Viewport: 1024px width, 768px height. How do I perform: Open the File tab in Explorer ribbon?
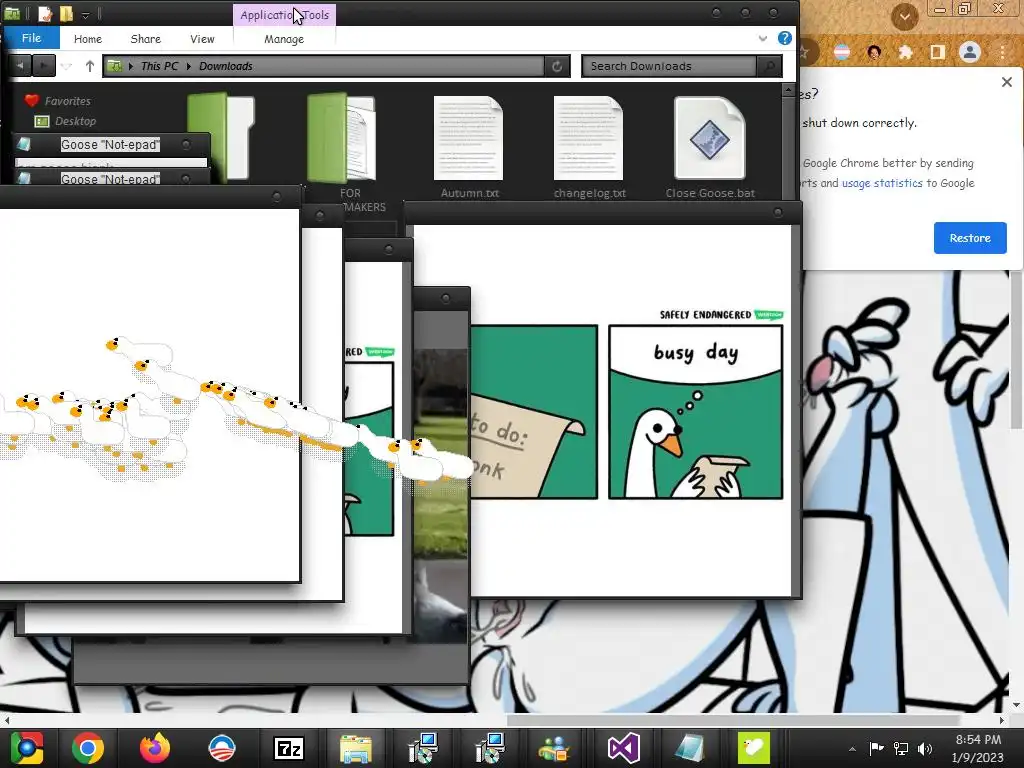(x=31, y=38)
